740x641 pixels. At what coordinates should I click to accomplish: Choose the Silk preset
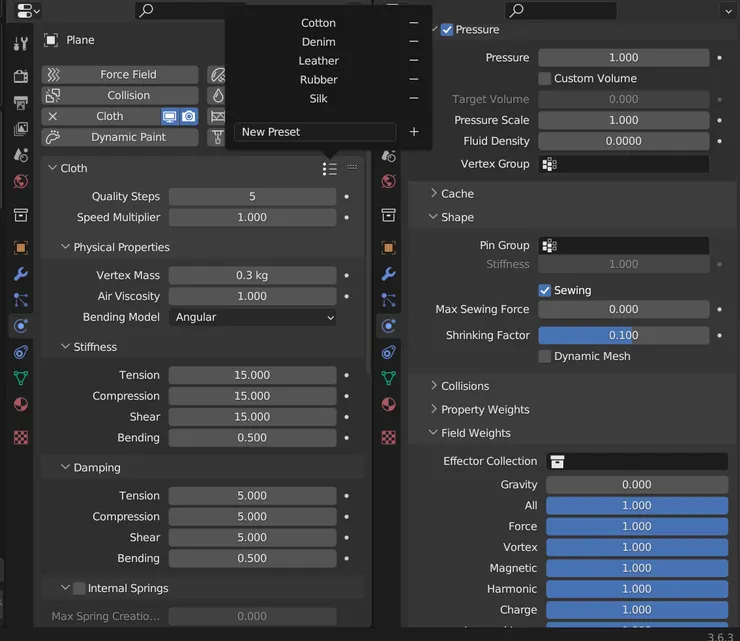[x=318, y=99]
